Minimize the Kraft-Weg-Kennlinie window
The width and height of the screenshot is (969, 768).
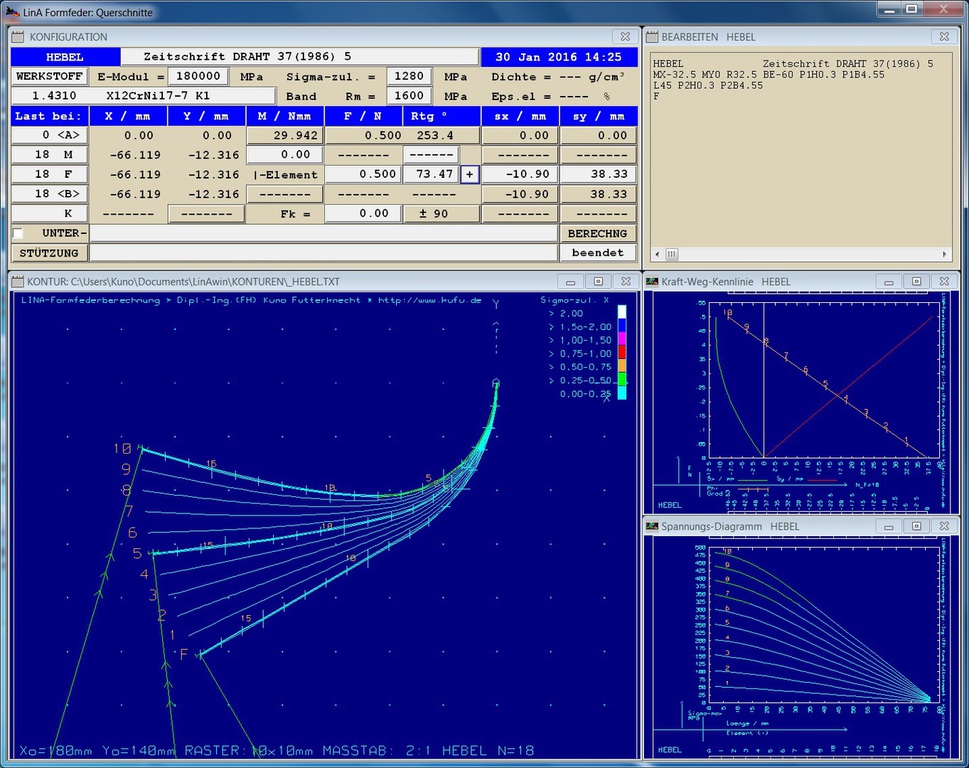[887, 282]
